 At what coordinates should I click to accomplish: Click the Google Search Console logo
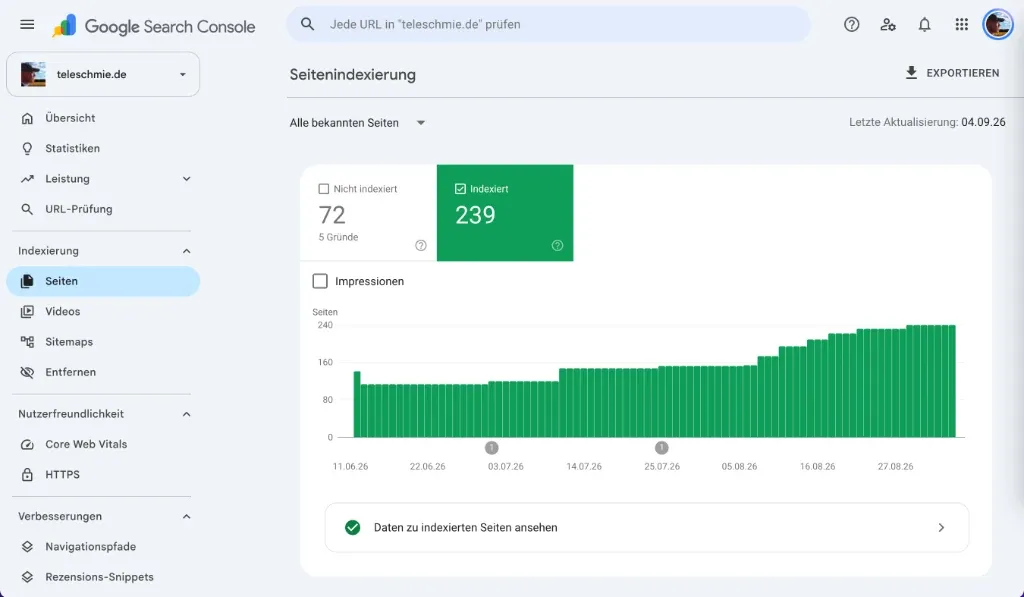click(x=154, y=26)
